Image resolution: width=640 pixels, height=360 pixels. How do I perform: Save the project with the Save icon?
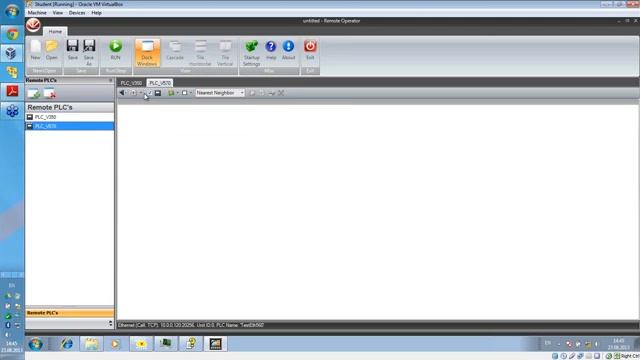click(x=73, y=51)
